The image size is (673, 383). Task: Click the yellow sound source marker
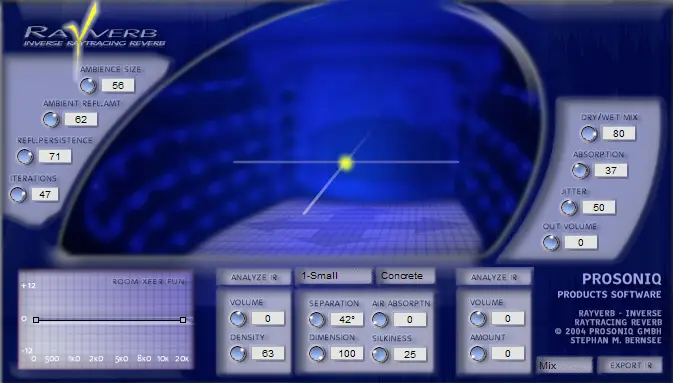pos(346,163)
